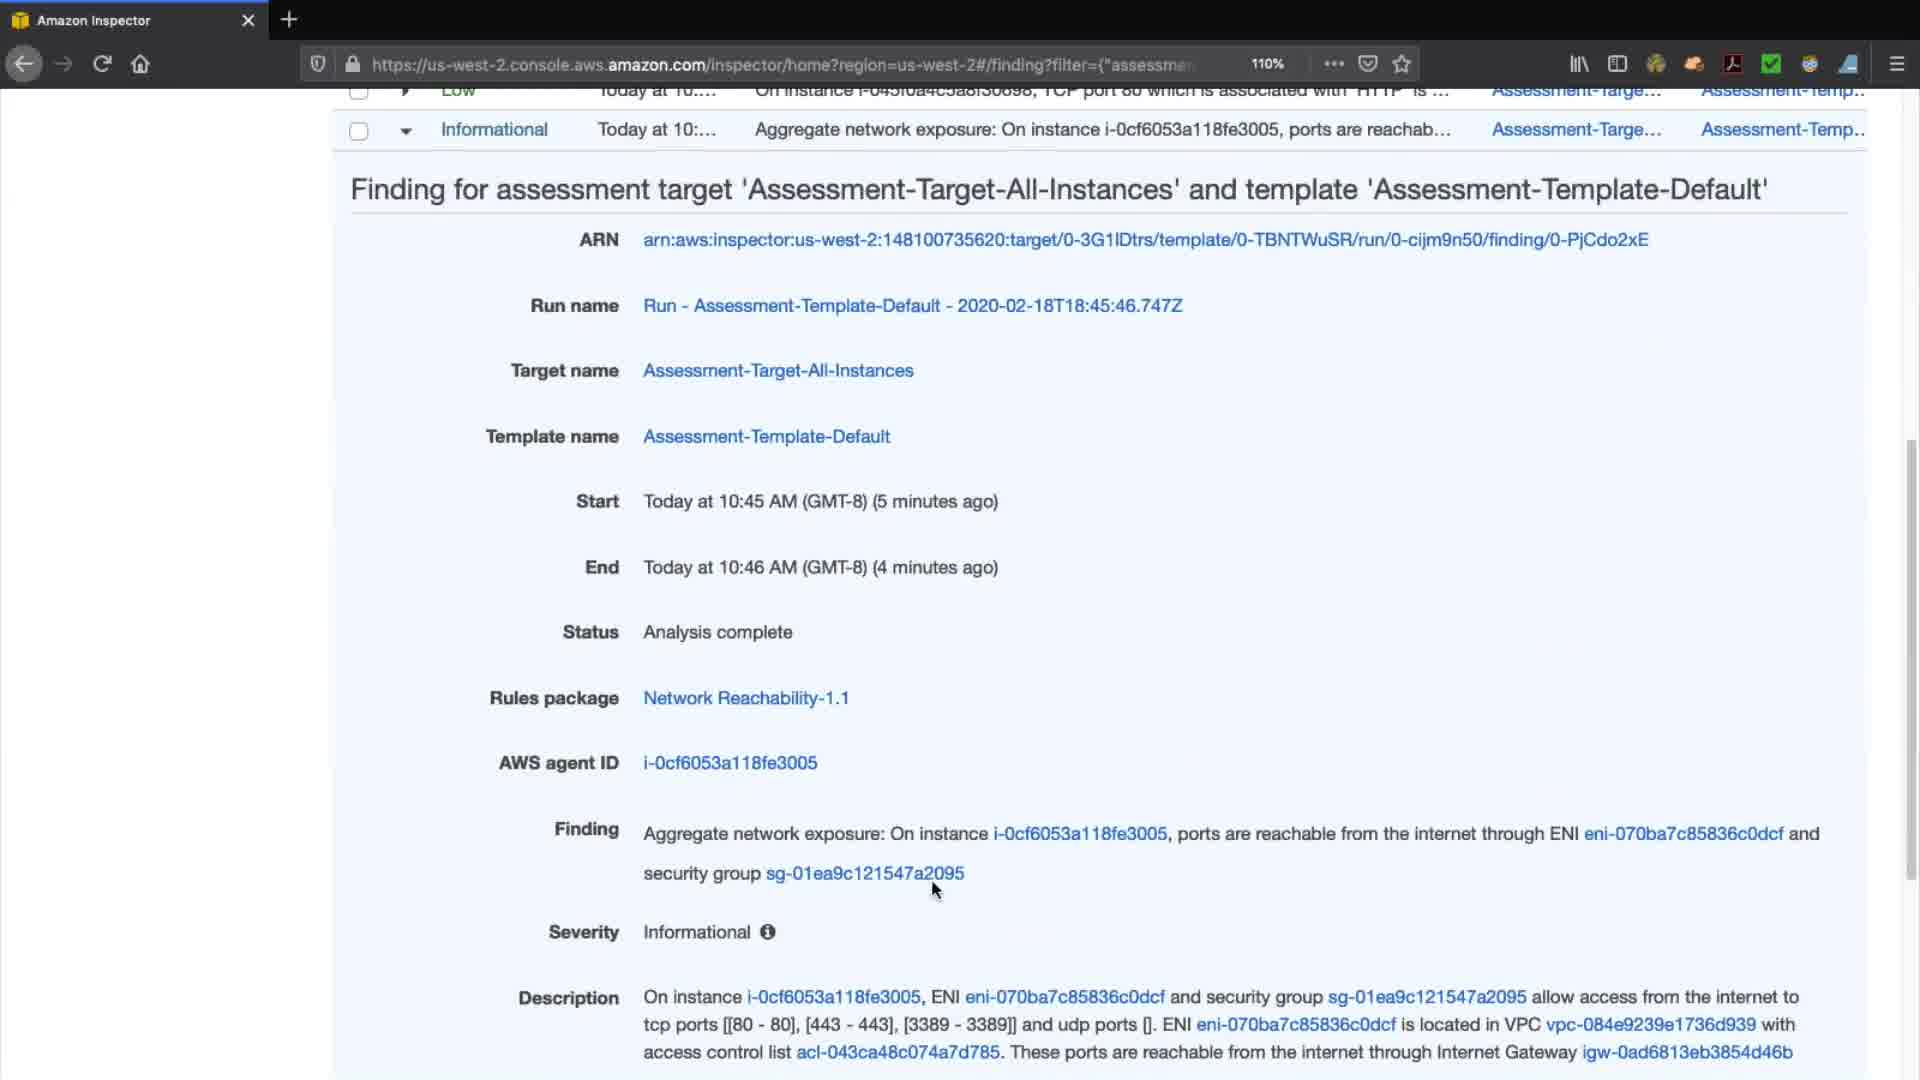Bookmark this page with star icon
This screenshot has width=1920, height=1080.
(x=1402, y=64)
